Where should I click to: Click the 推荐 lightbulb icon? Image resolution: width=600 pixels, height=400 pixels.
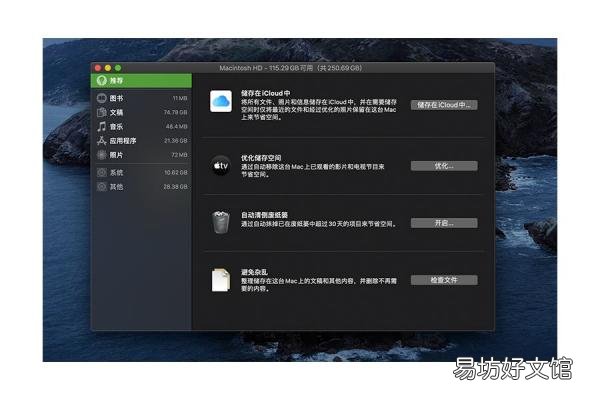(101, 80)
